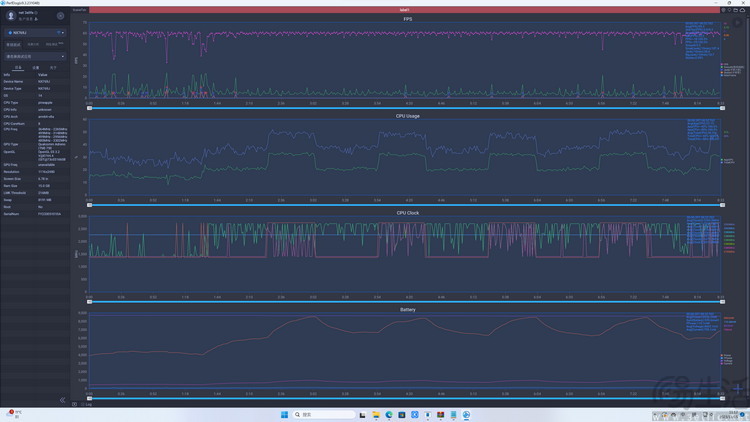This screenshot has width=750, height=422.
Task: Open File Explorer from the taskbar
Action: coord(376,414)
